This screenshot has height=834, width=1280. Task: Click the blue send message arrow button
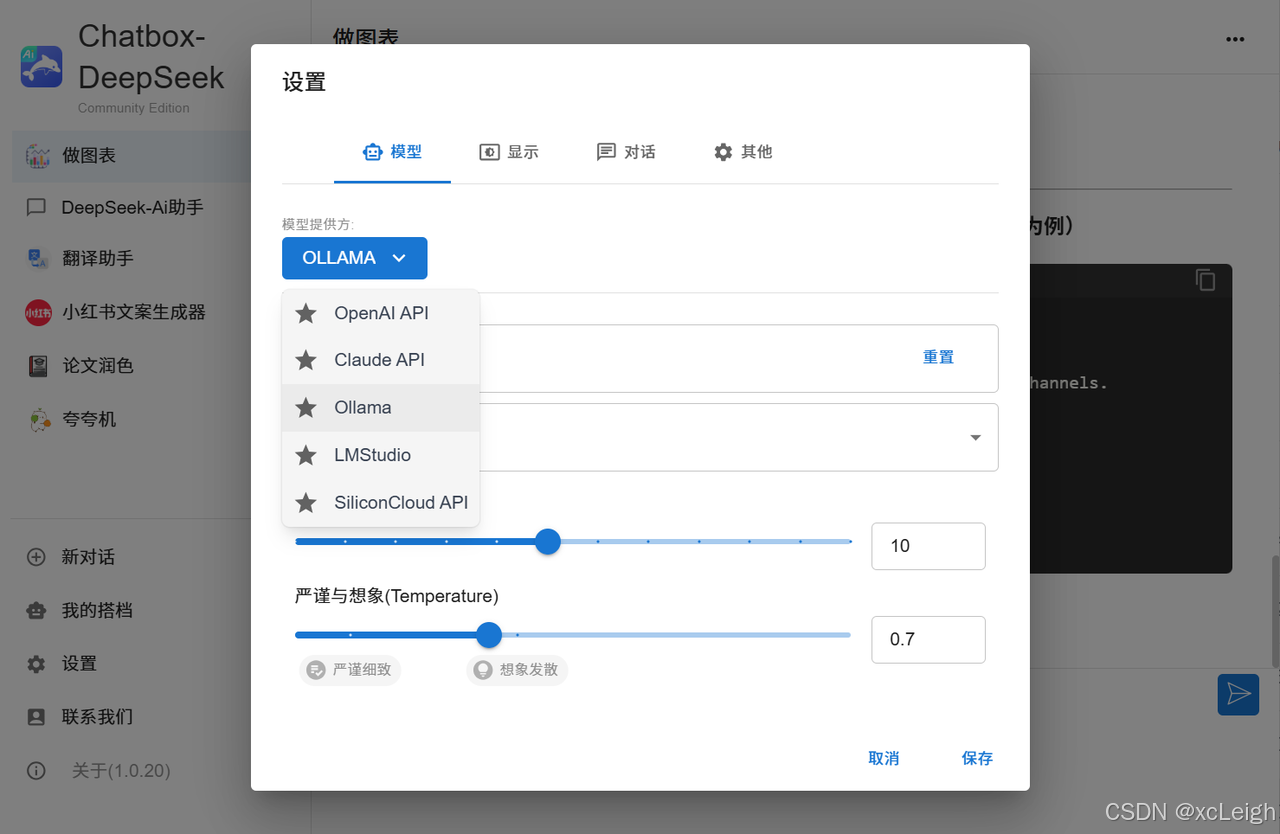(x=1238, y=694)
